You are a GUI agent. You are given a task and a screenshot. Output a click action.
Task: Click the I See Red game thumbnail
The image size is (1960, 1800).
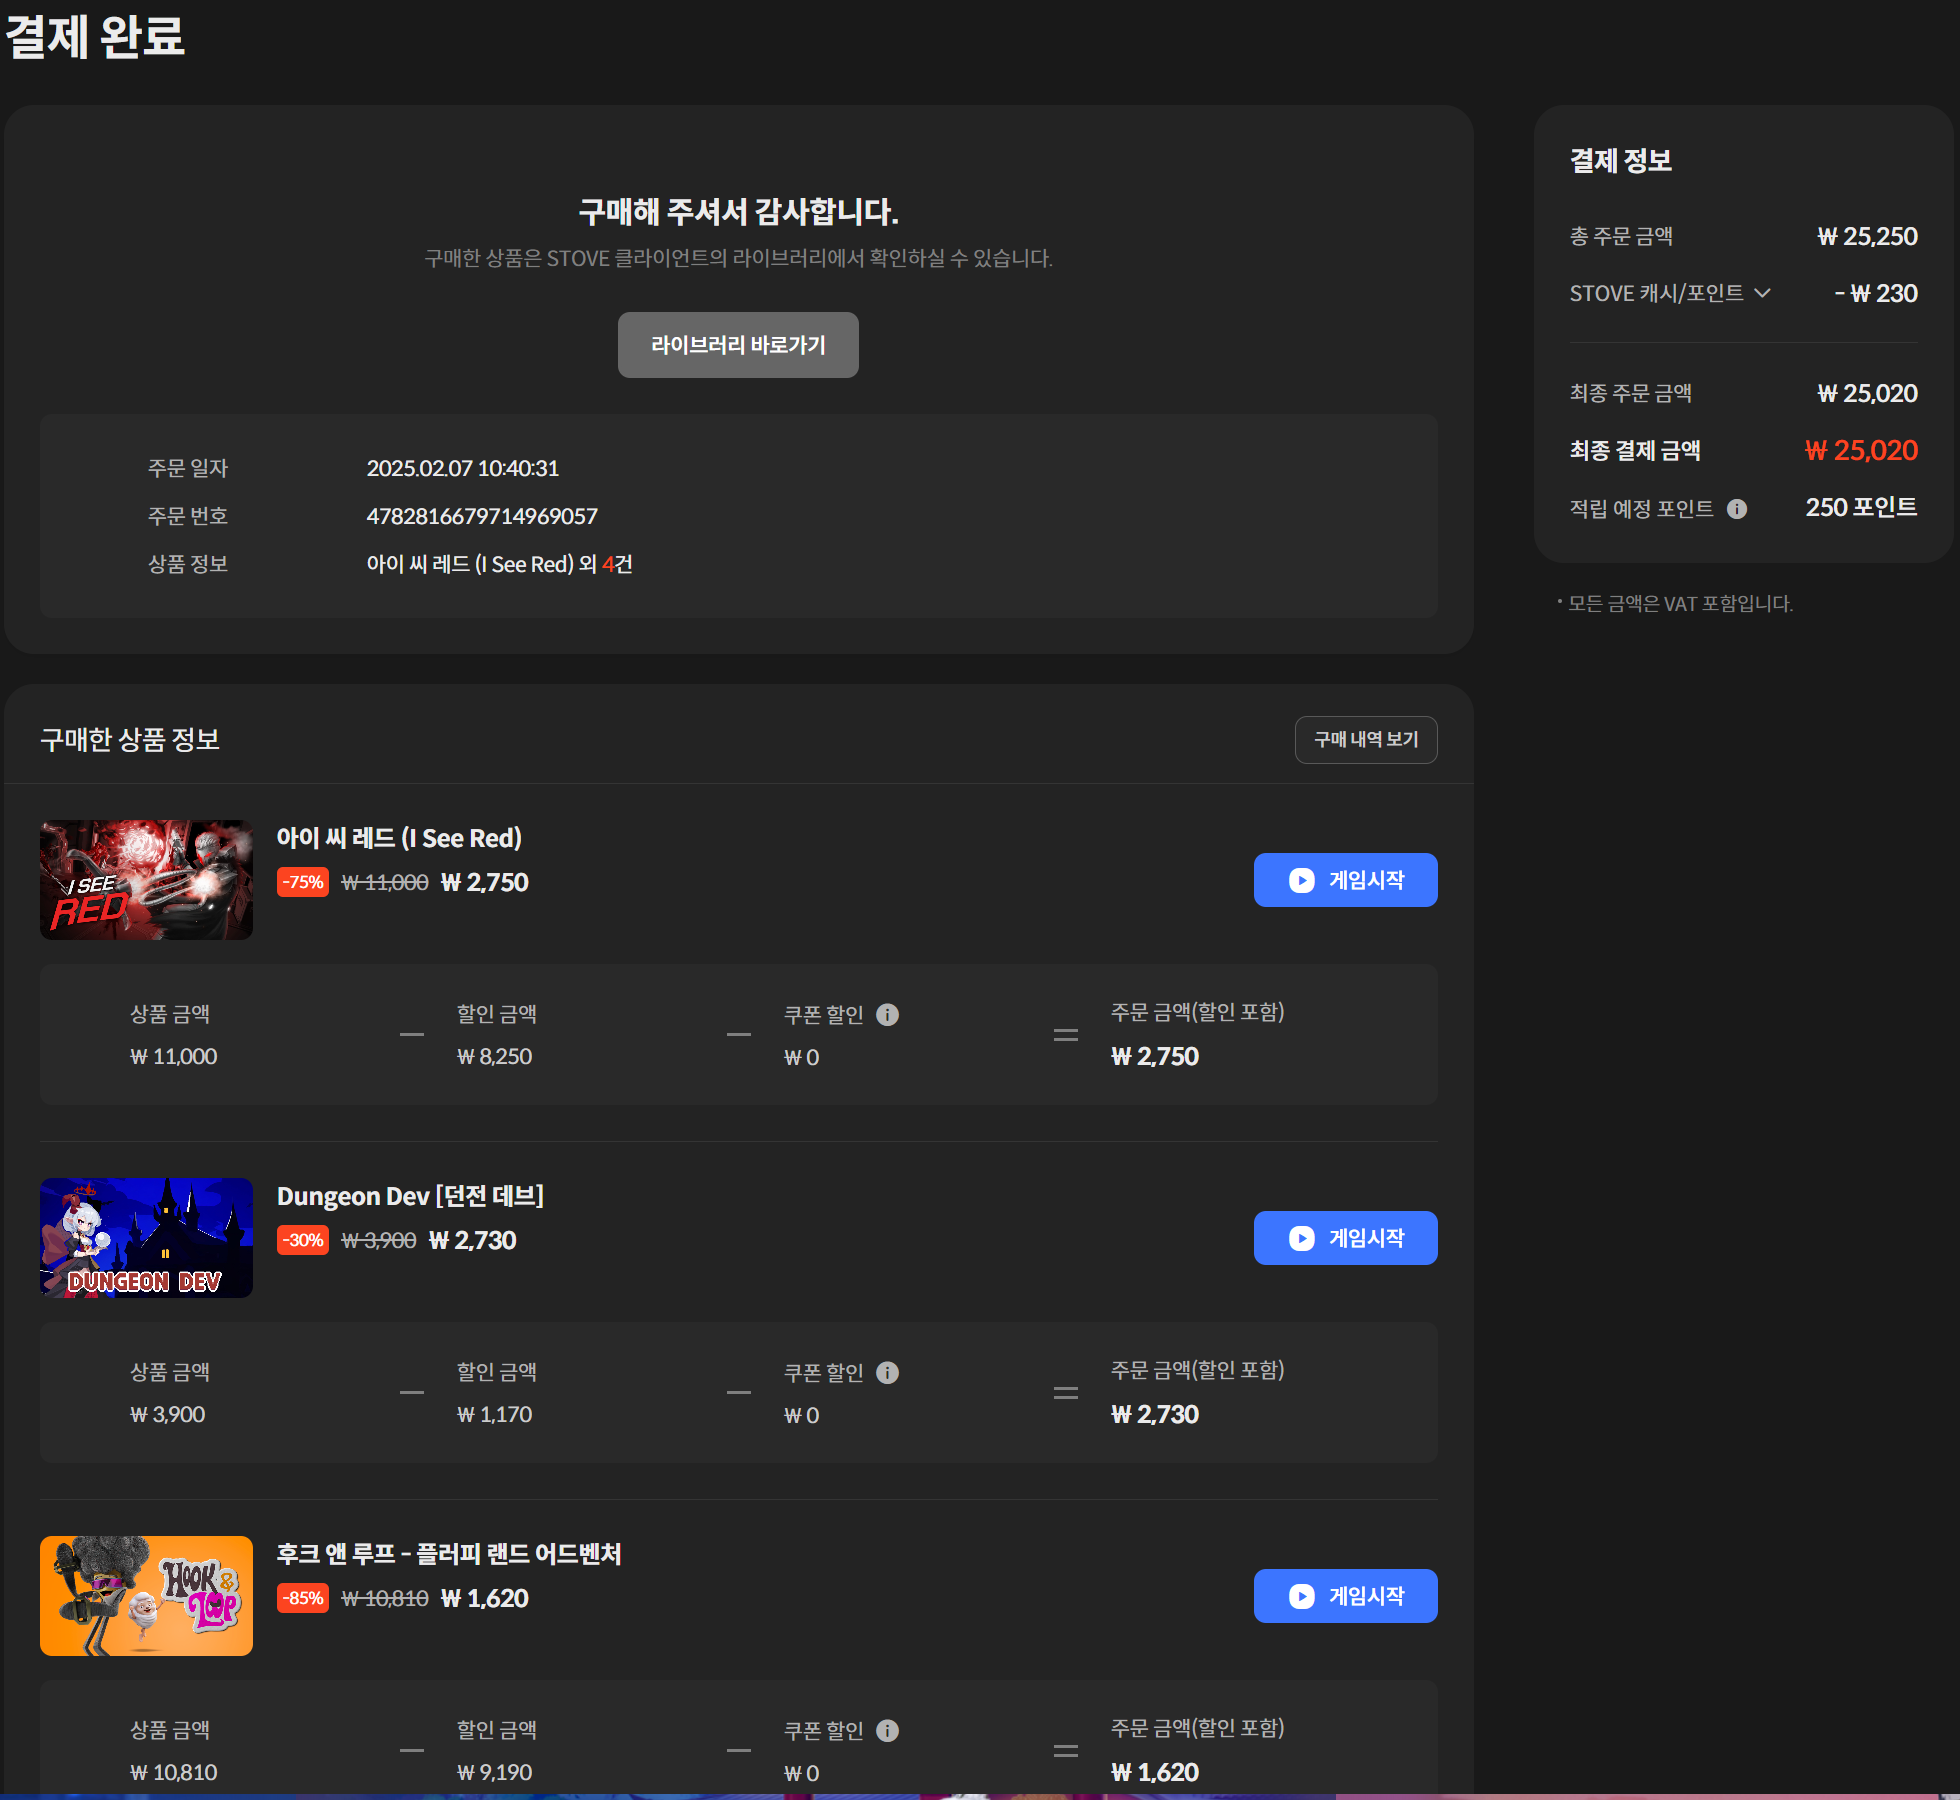146,880
